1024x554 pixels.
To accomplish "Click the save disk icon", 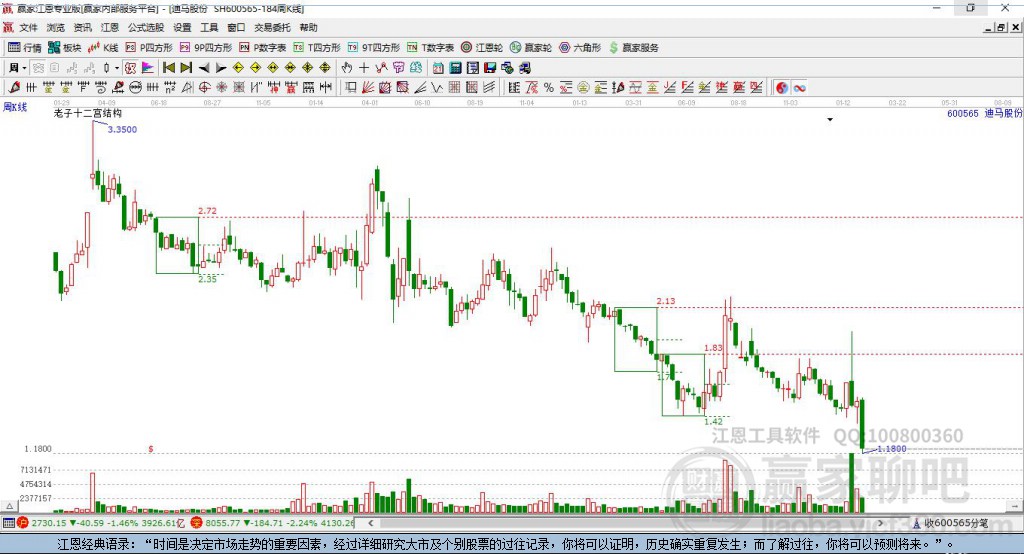I will pos(490,68).
